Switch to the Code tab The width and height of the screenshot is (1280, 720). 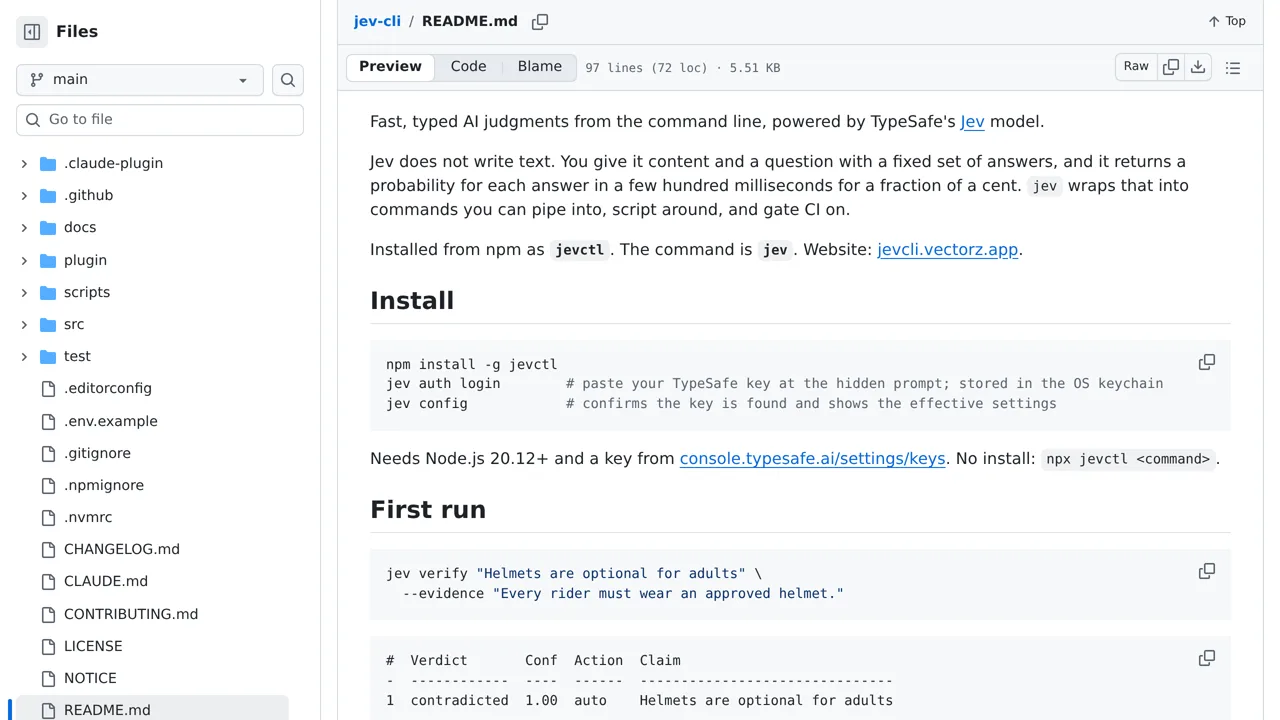(468, 67)
